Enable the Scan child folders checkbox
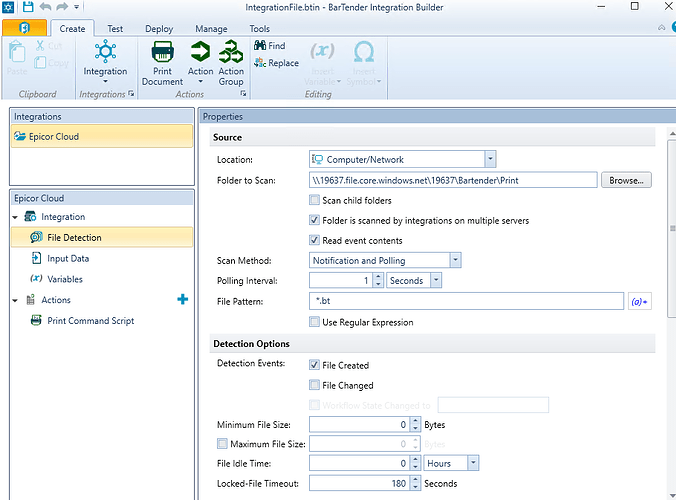This screenshot has height=500, width=676. pyautogui.click(x=315, y=201)
